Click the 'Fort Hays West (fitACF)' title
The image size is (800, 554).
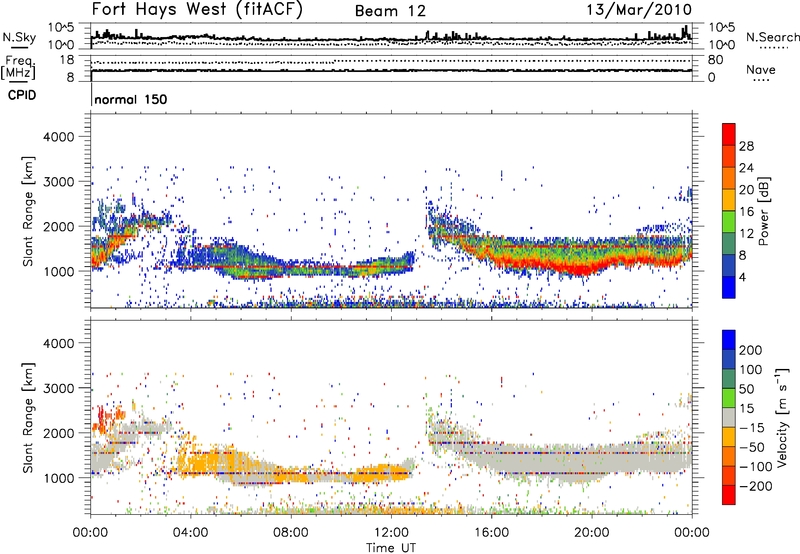(x=197, y=10)
